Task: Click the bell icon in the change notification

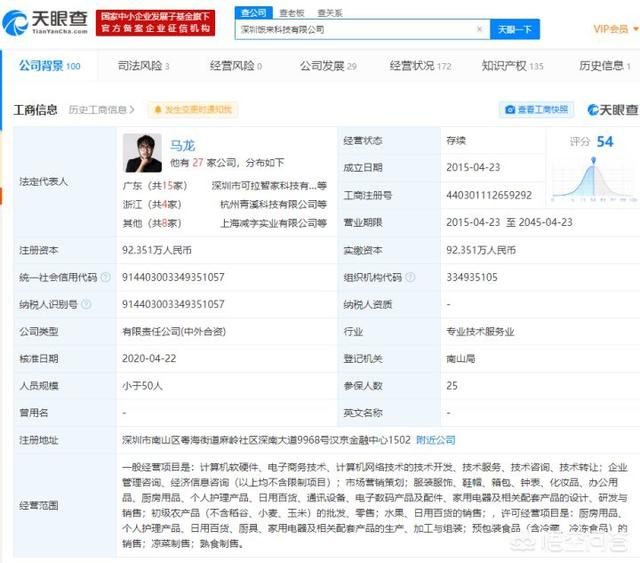Action: coord(158,110)
